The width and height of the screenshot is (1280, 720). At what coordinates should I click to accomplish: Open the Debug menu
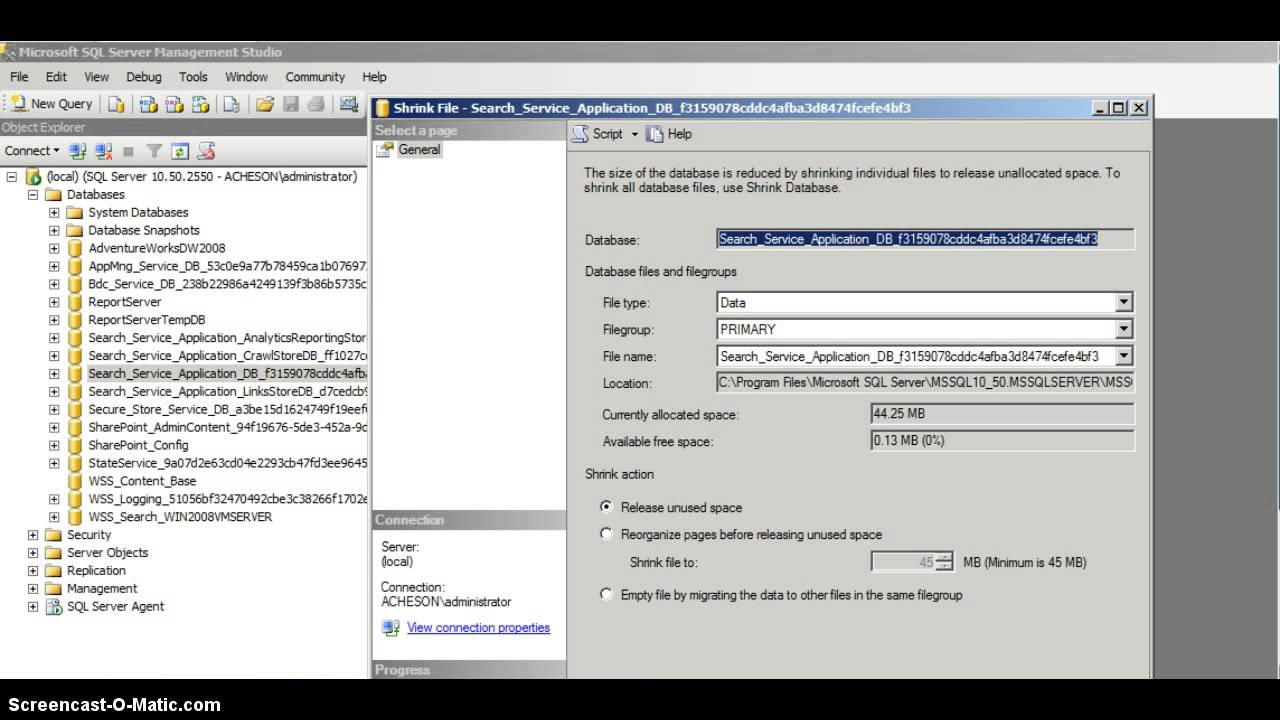(x=144, y=77)
